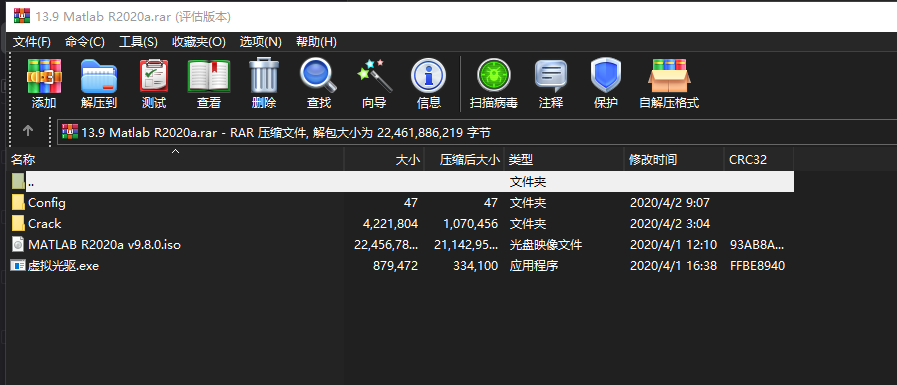
Task: Click the Comment (注释) toolbar icon
Action: (551, 76)
